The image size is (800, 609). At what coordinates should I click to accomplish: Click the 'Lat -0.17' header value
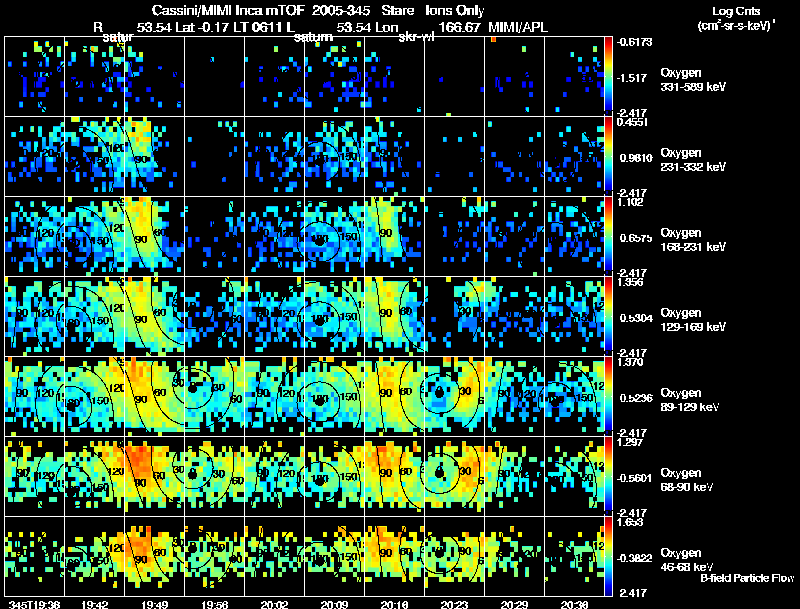(204, 27)
